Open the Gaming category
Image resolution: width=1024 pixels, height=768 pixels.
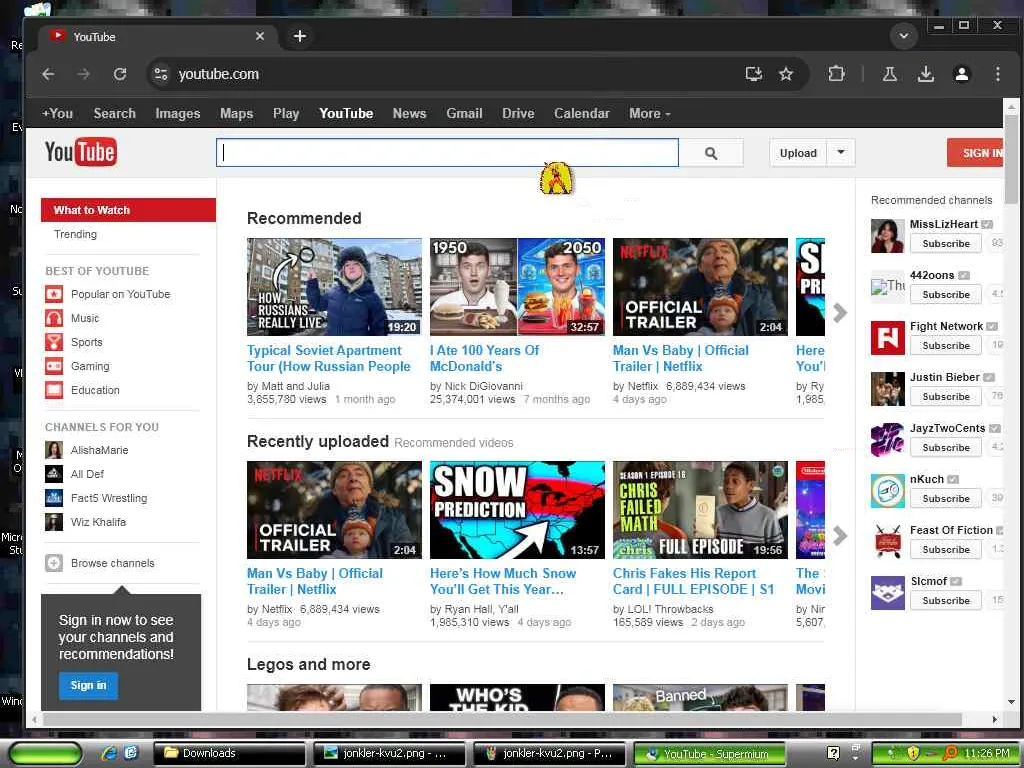90,366
